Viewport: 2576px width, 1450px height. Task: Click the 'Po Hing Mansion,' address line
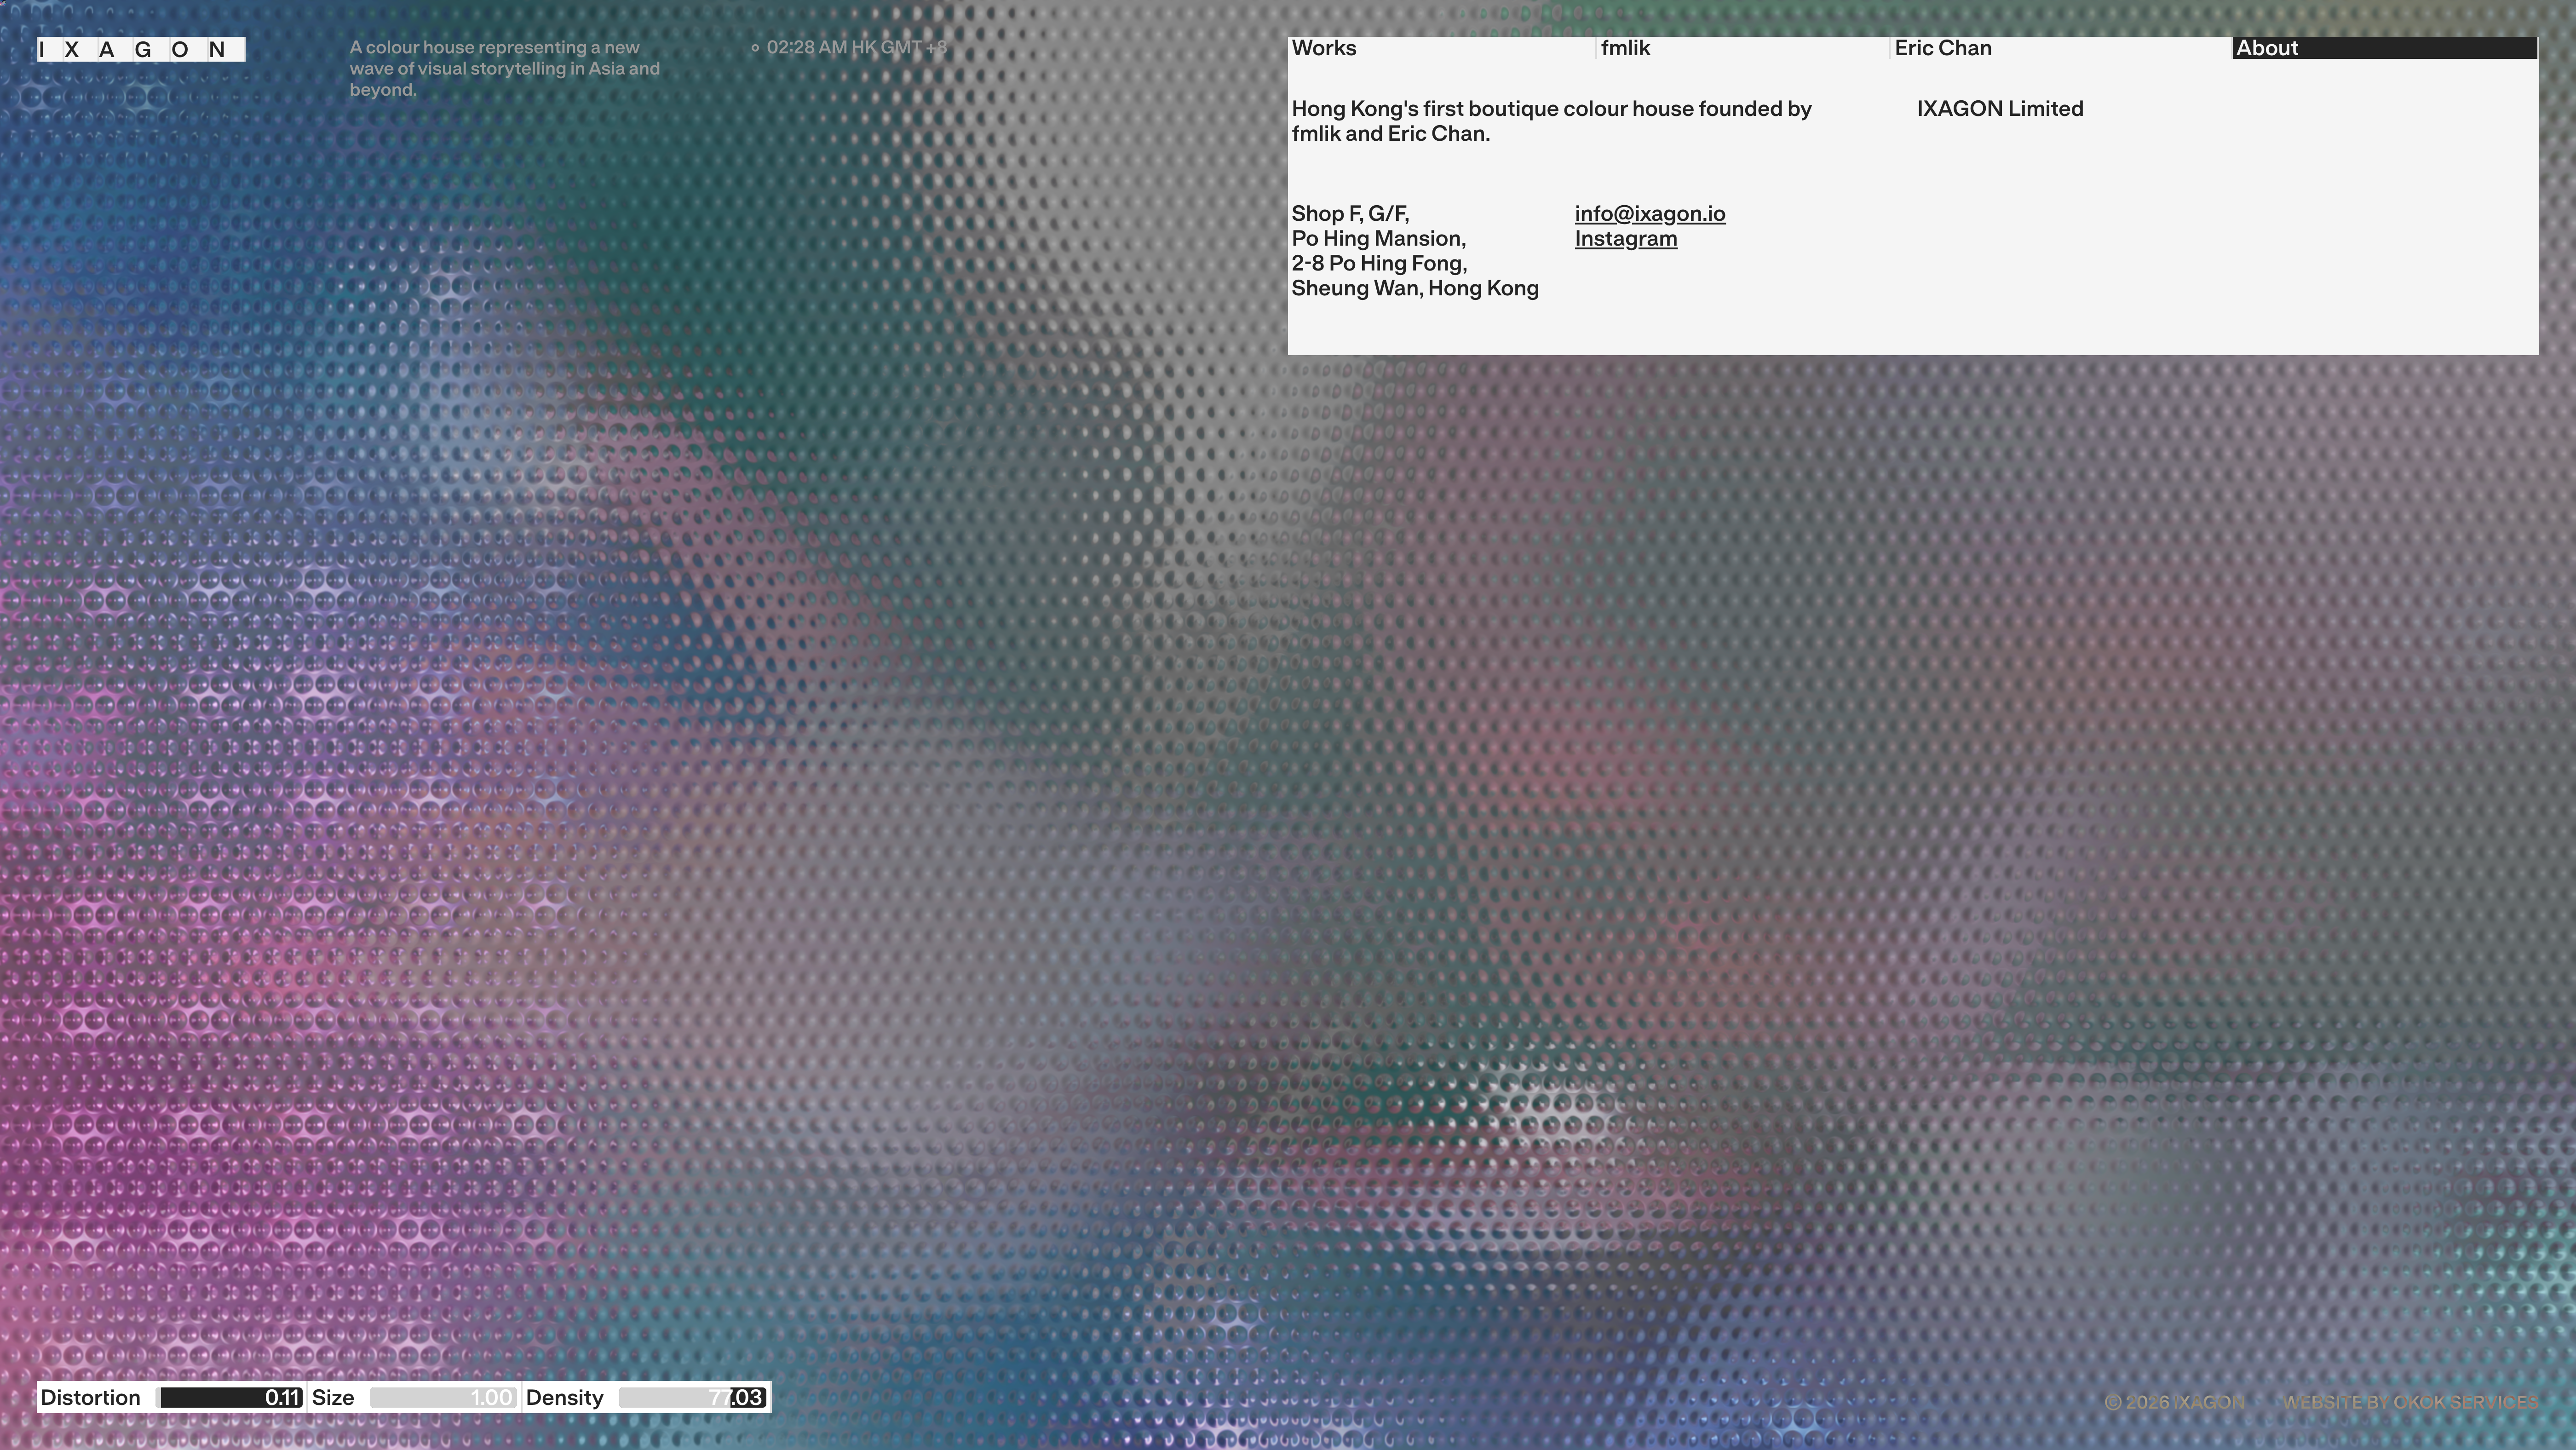pos(1379,239)
